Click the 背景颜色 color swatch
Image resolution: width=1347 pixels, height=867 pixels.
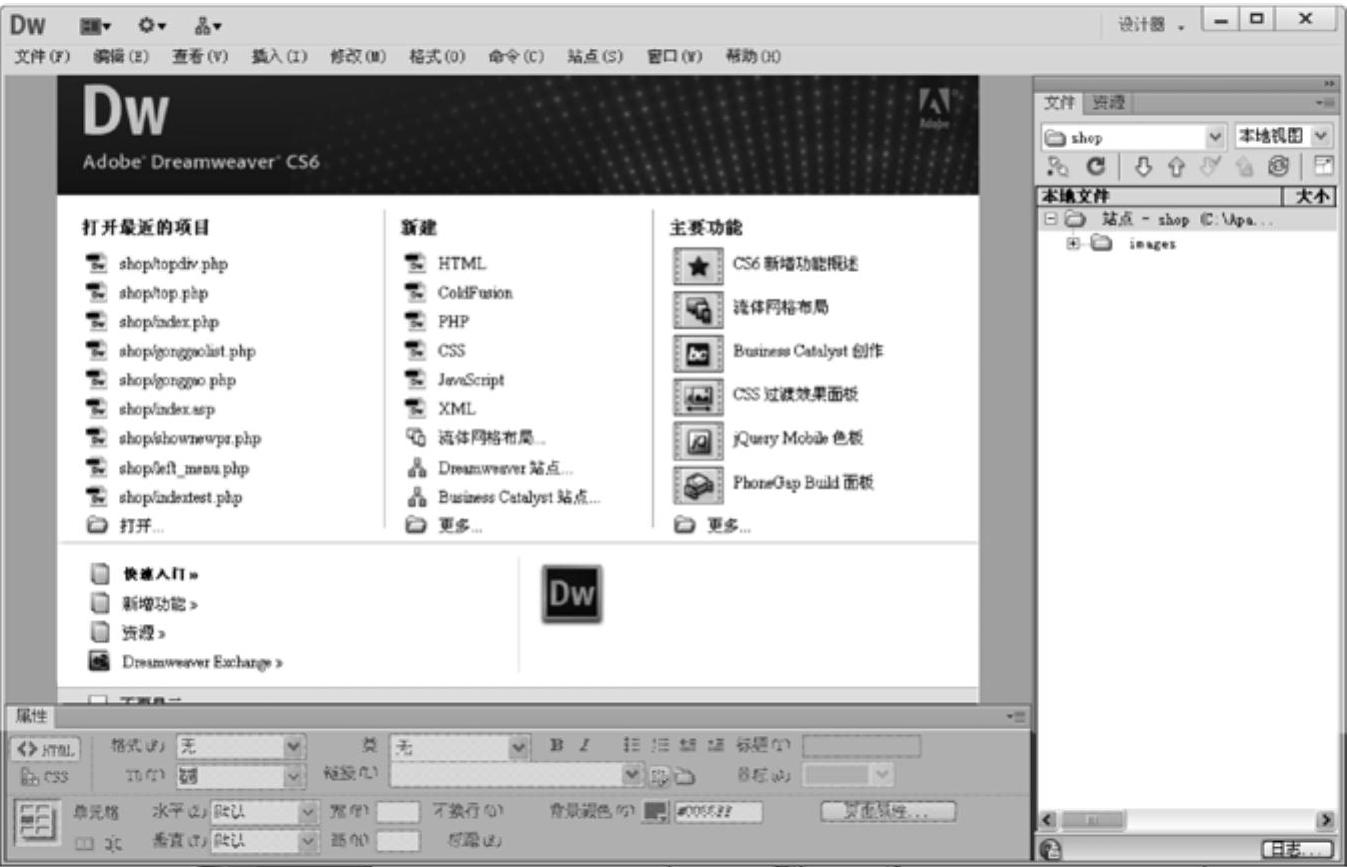click(657, 813)
